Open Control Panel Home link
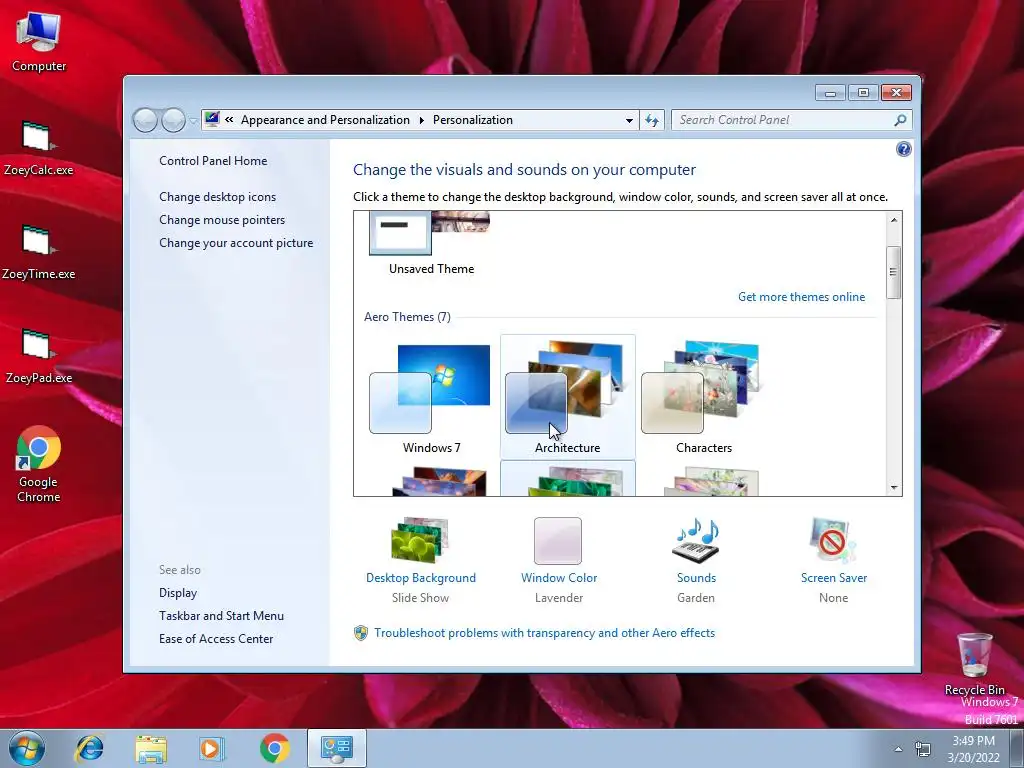The height and width of the screenshot is (768, 1024). [213, 161]
